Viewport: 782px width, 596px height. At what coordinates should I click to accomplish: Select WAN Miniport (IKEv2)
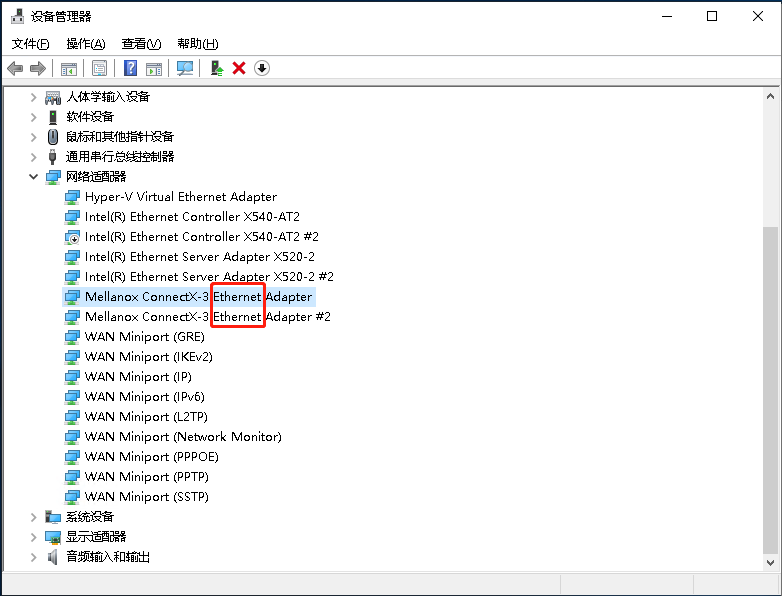149,357
